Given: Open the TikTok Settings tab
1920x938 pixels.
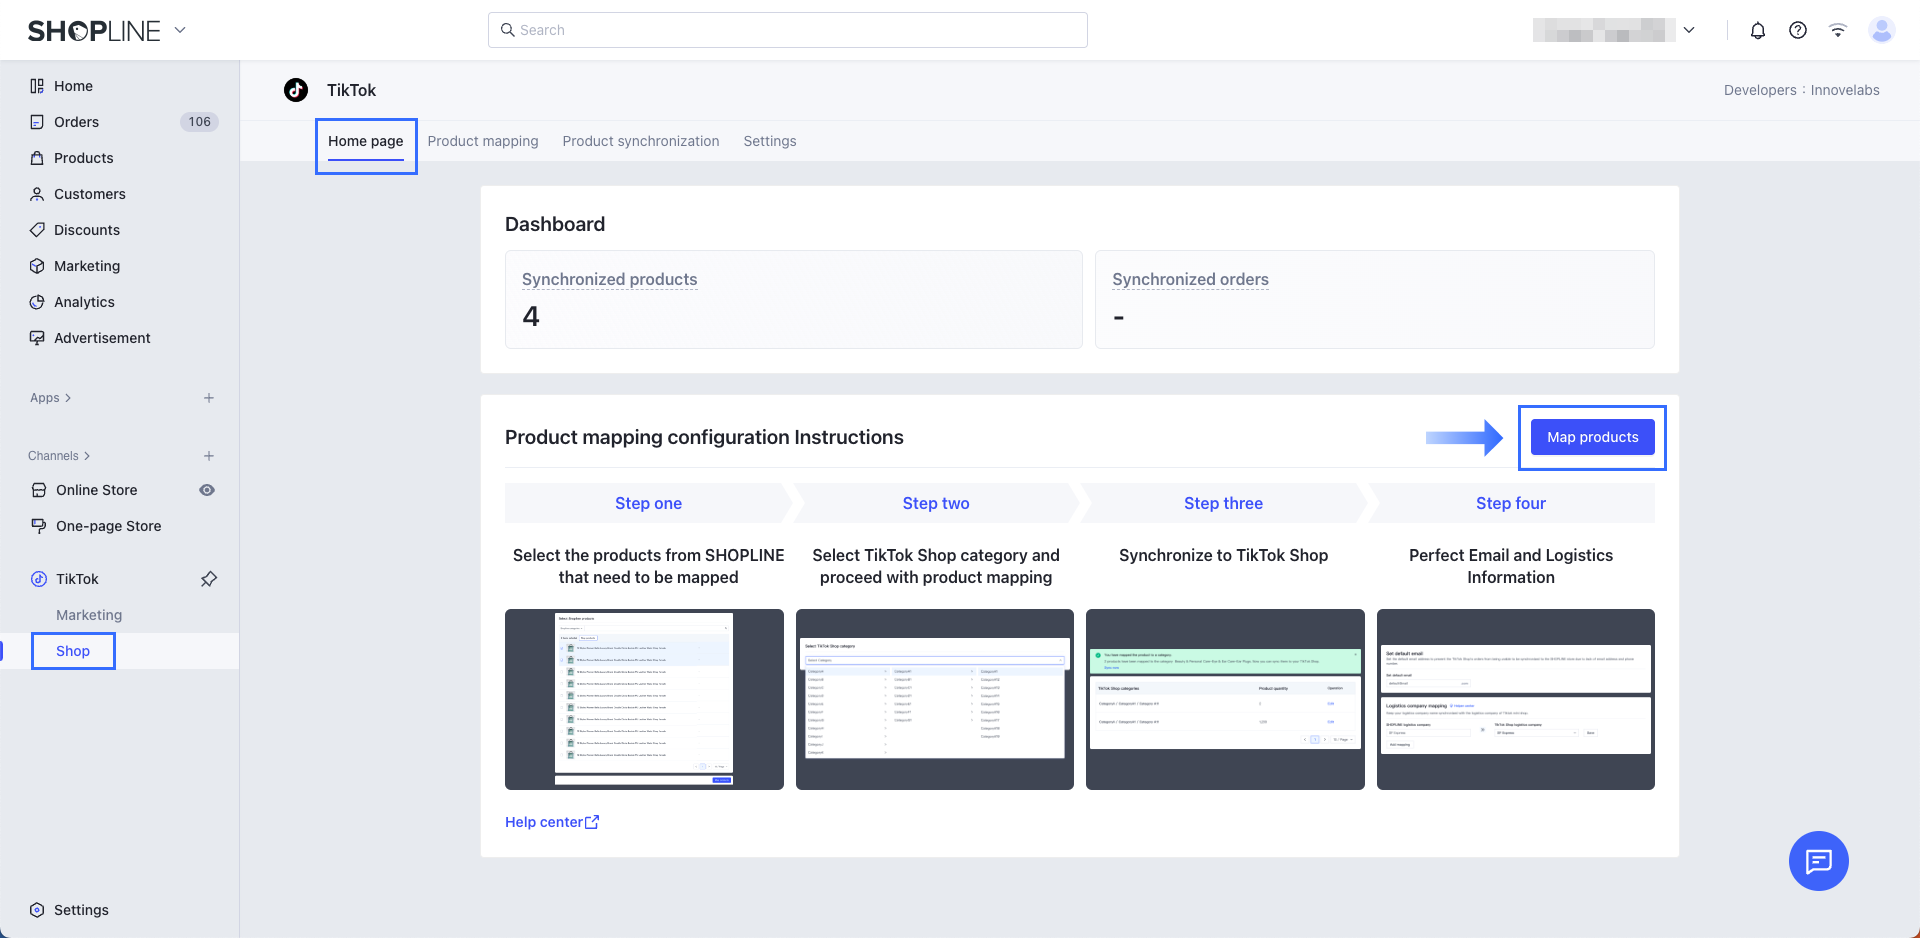Looking at the screenshot, I should [x=770, y=141].
